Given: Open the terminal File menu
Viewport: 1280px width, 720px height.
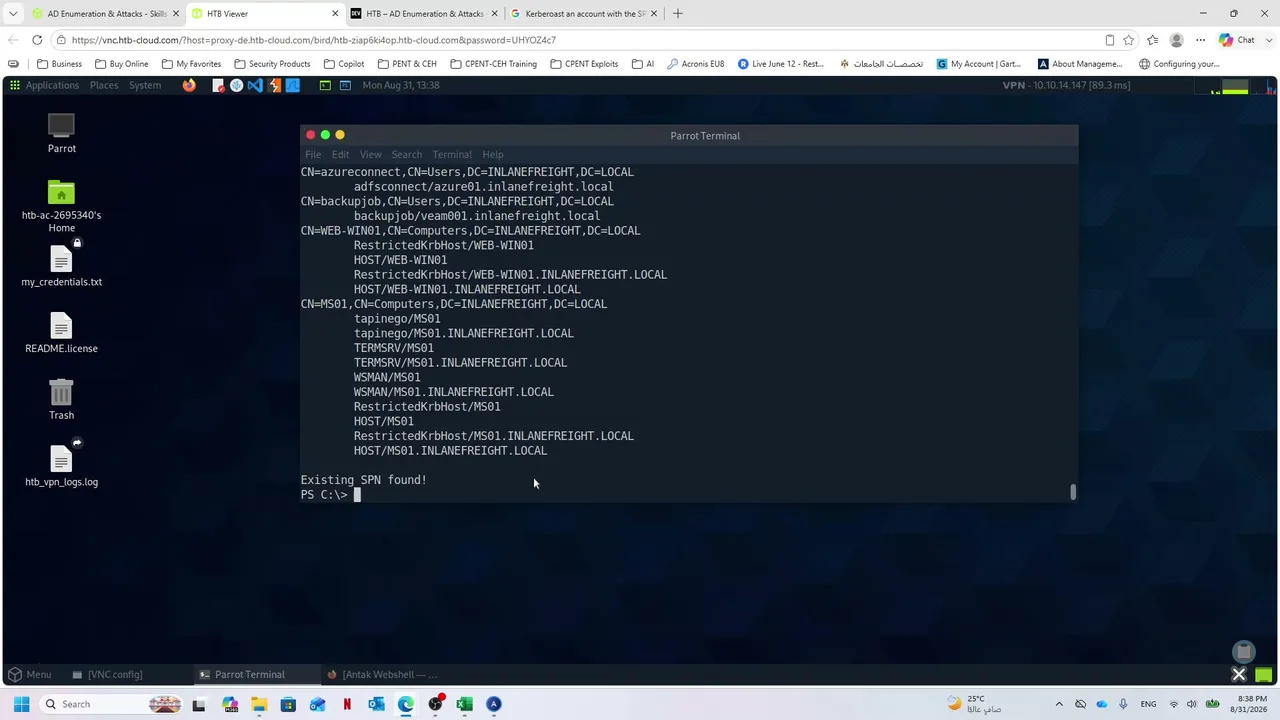Looking at the screenshot, I should coord(313,154).
